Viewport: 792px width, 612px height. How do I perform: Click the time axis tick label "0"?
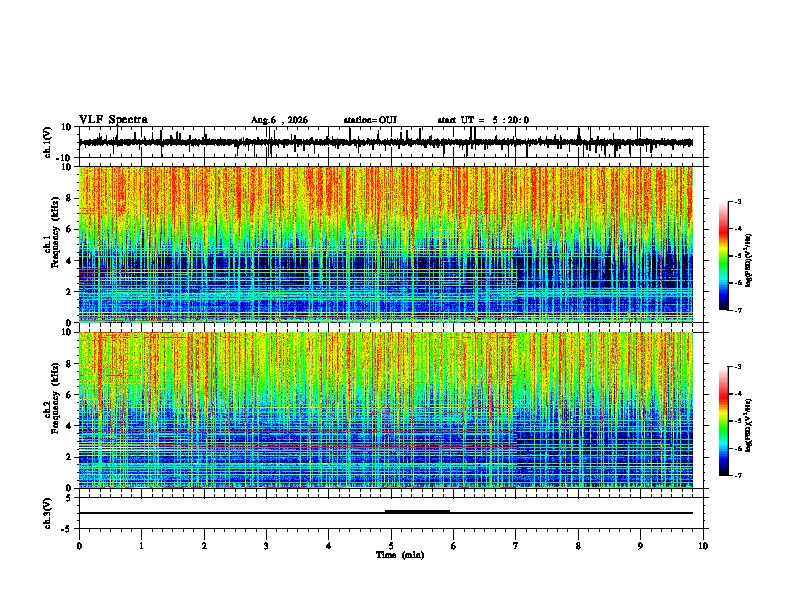coord(79,546)
